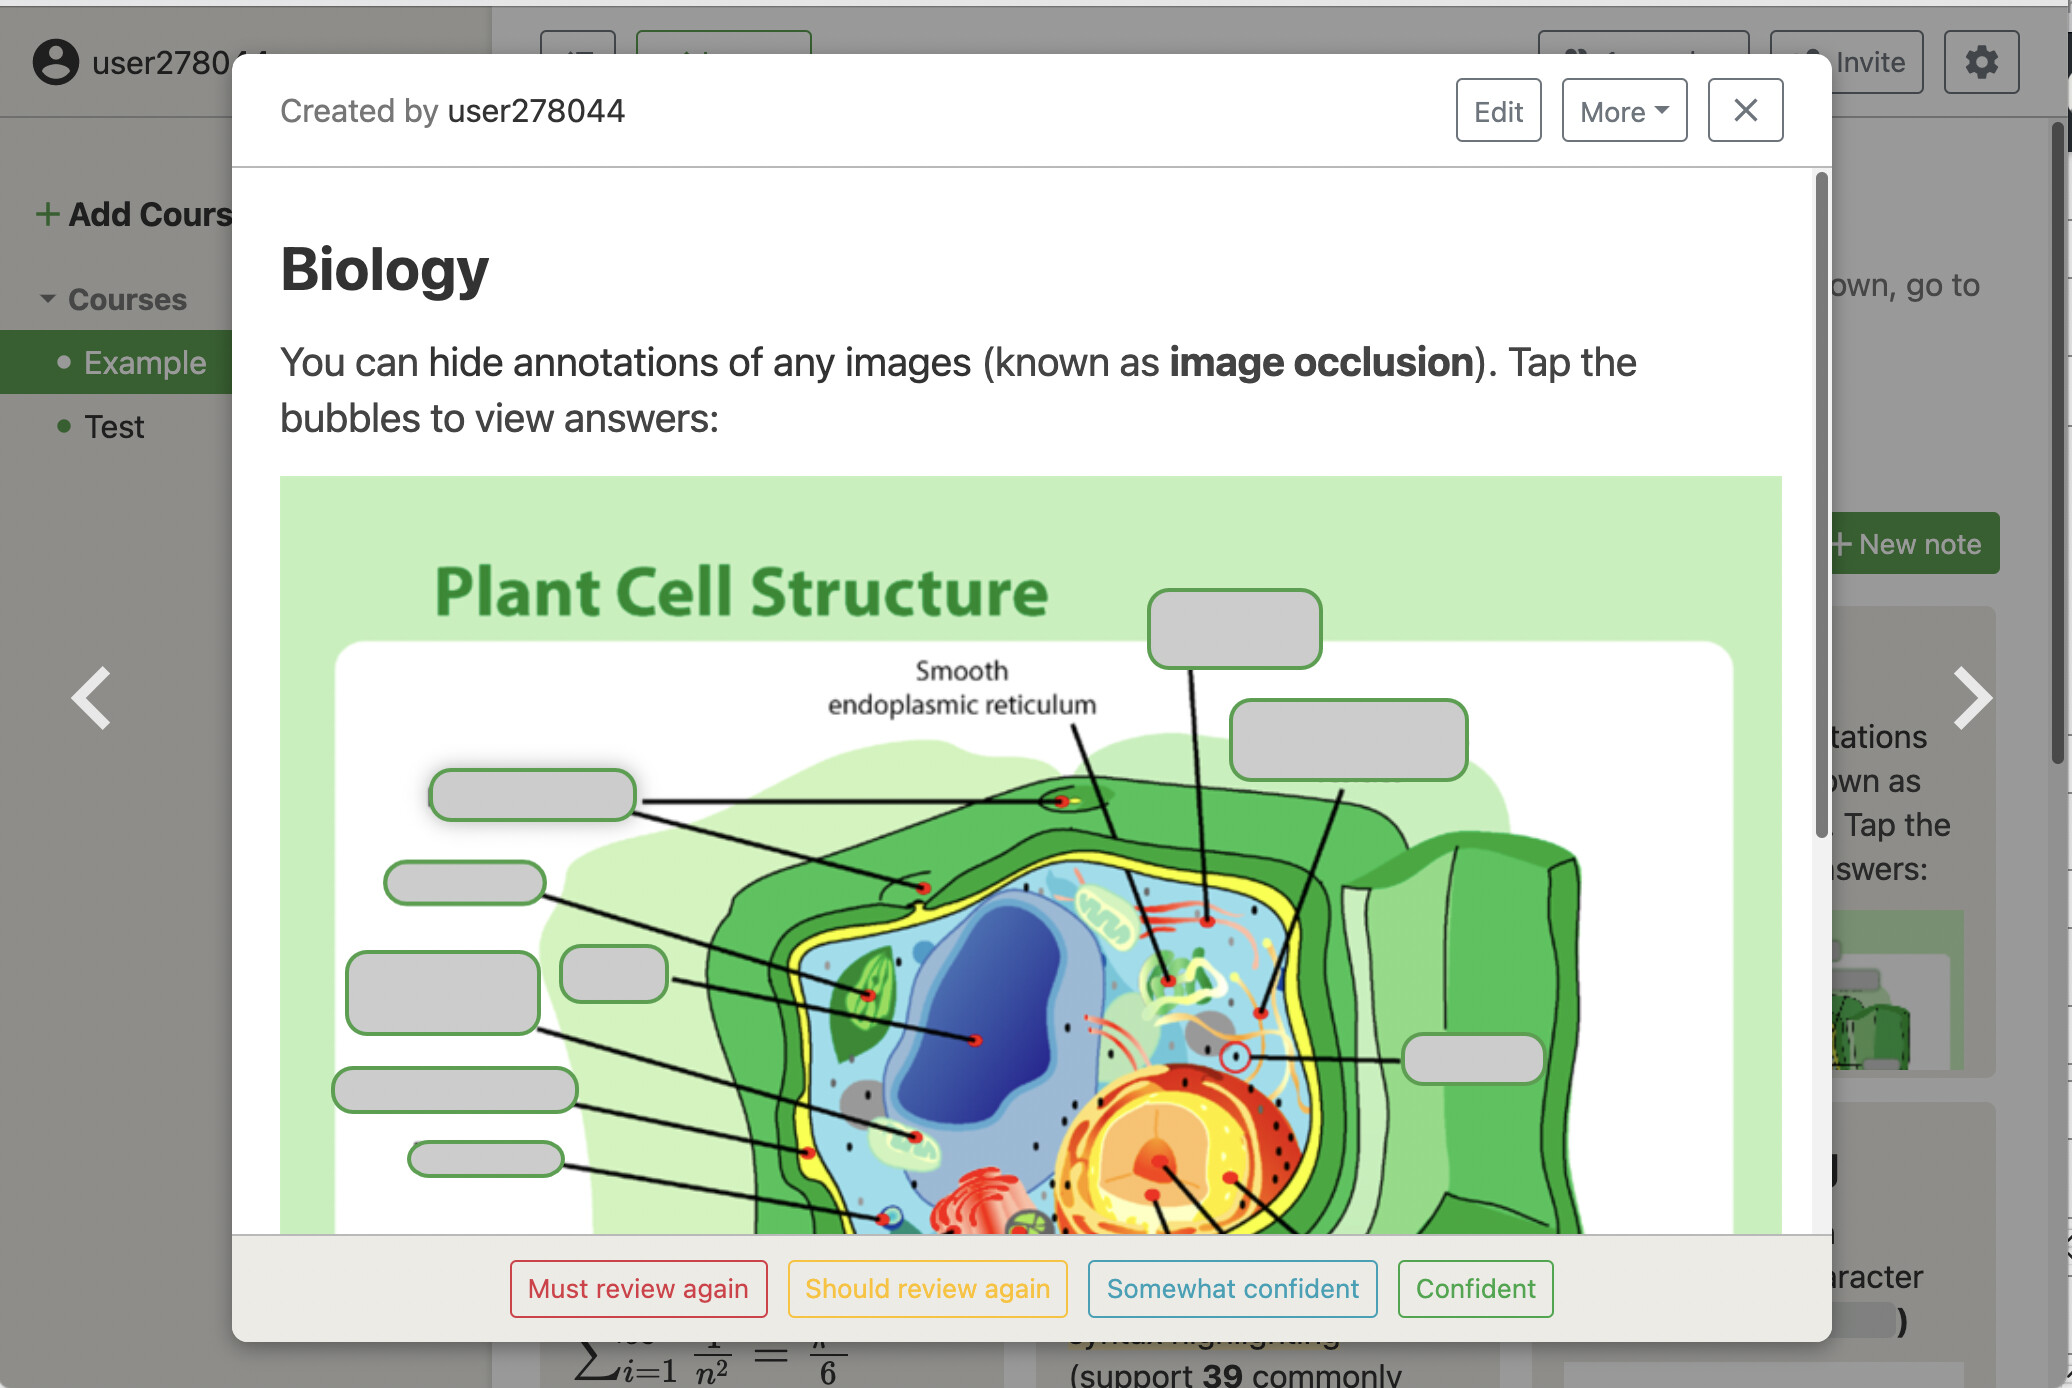Click the Edit button
The width and height of the screenshot is (2072, 1388).
(x=1498, y=110)
